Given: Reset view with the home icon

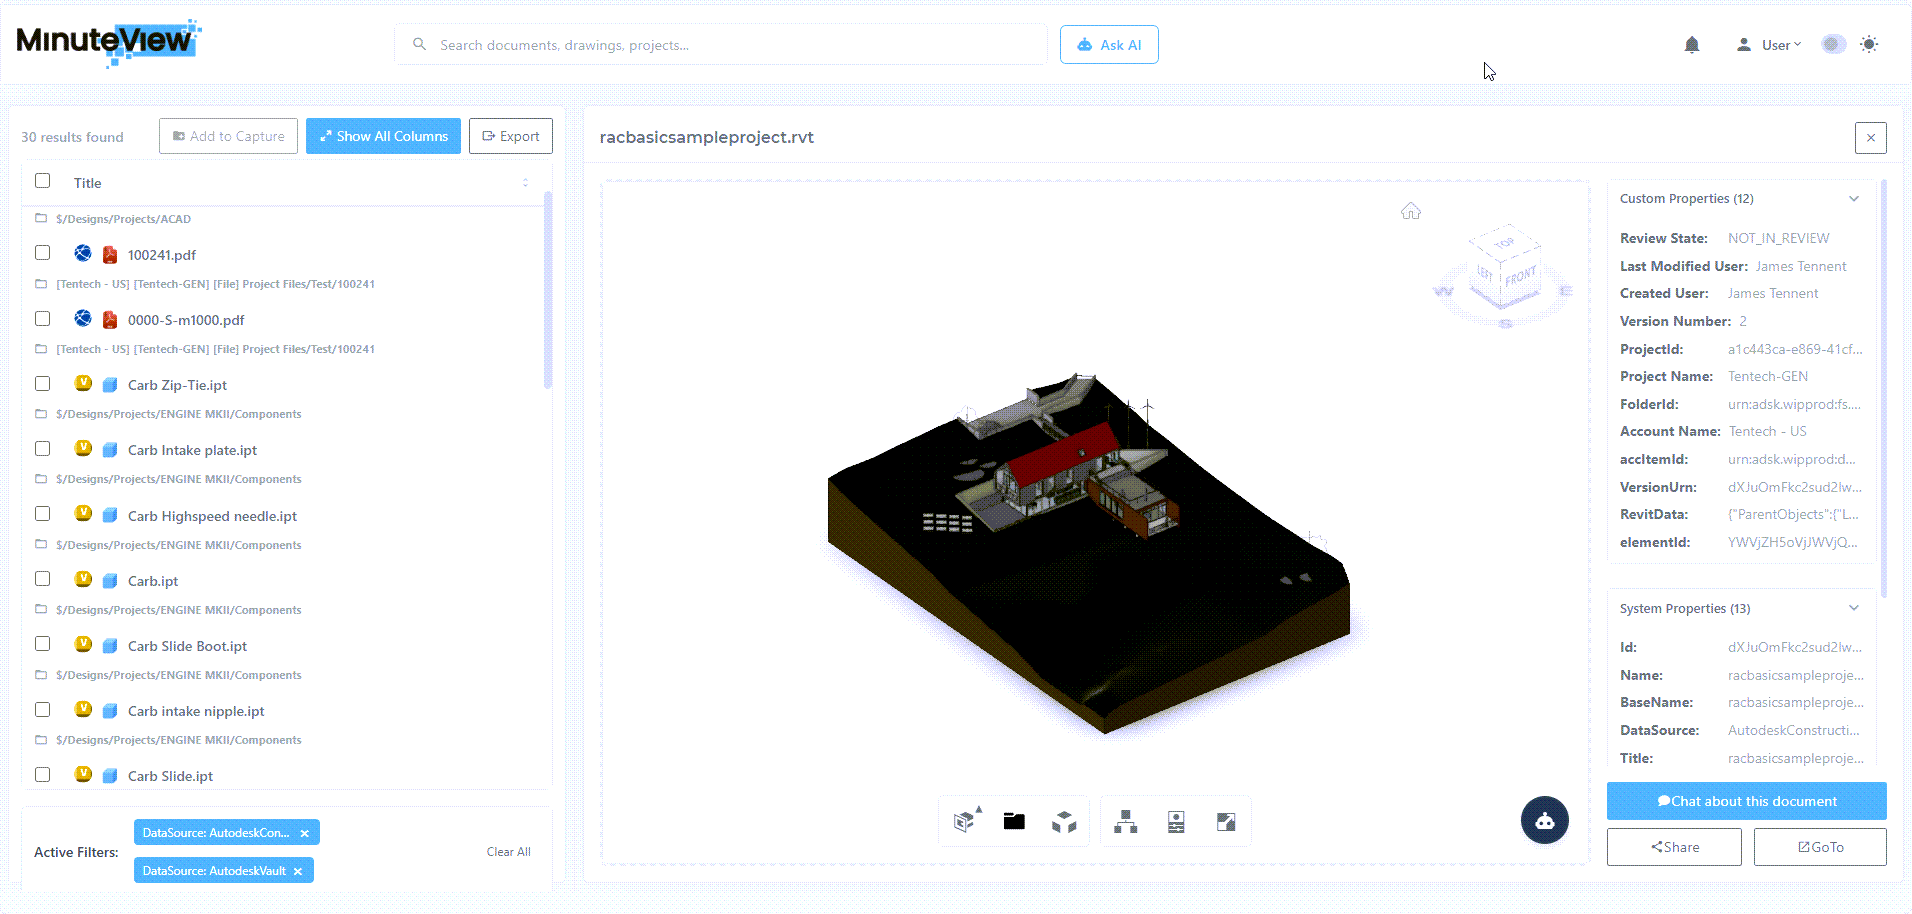Looking at the screenshot, I should (1411, 211).
